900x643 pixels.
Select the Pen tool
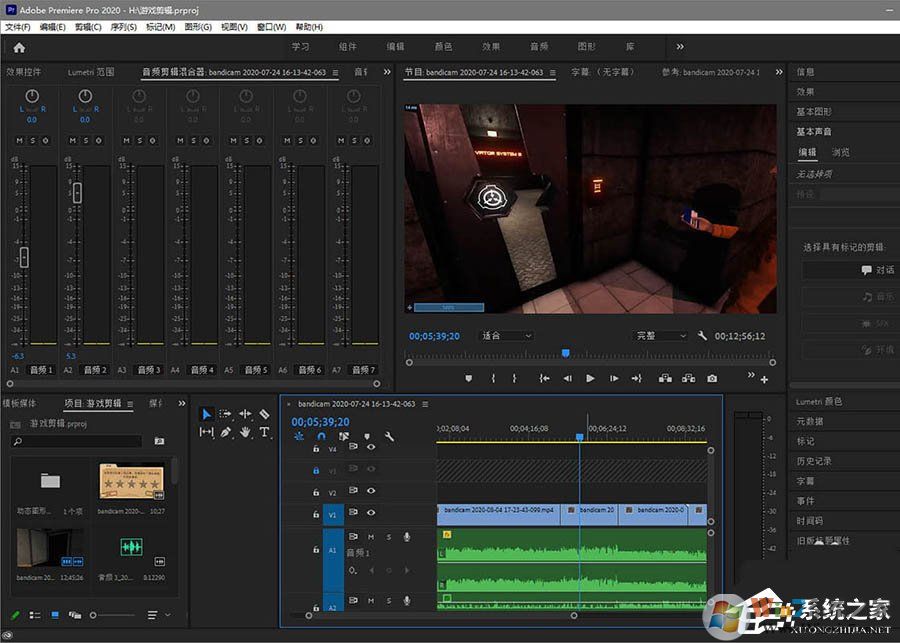pos(226,432)
